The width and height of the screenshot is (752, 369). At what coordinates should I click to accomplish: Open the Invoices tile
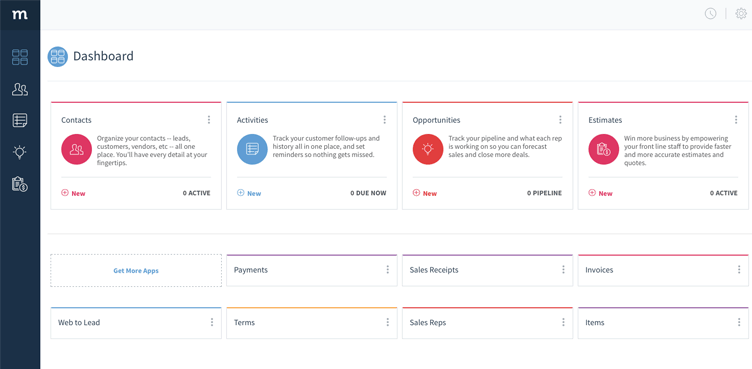tap(663, 270)
